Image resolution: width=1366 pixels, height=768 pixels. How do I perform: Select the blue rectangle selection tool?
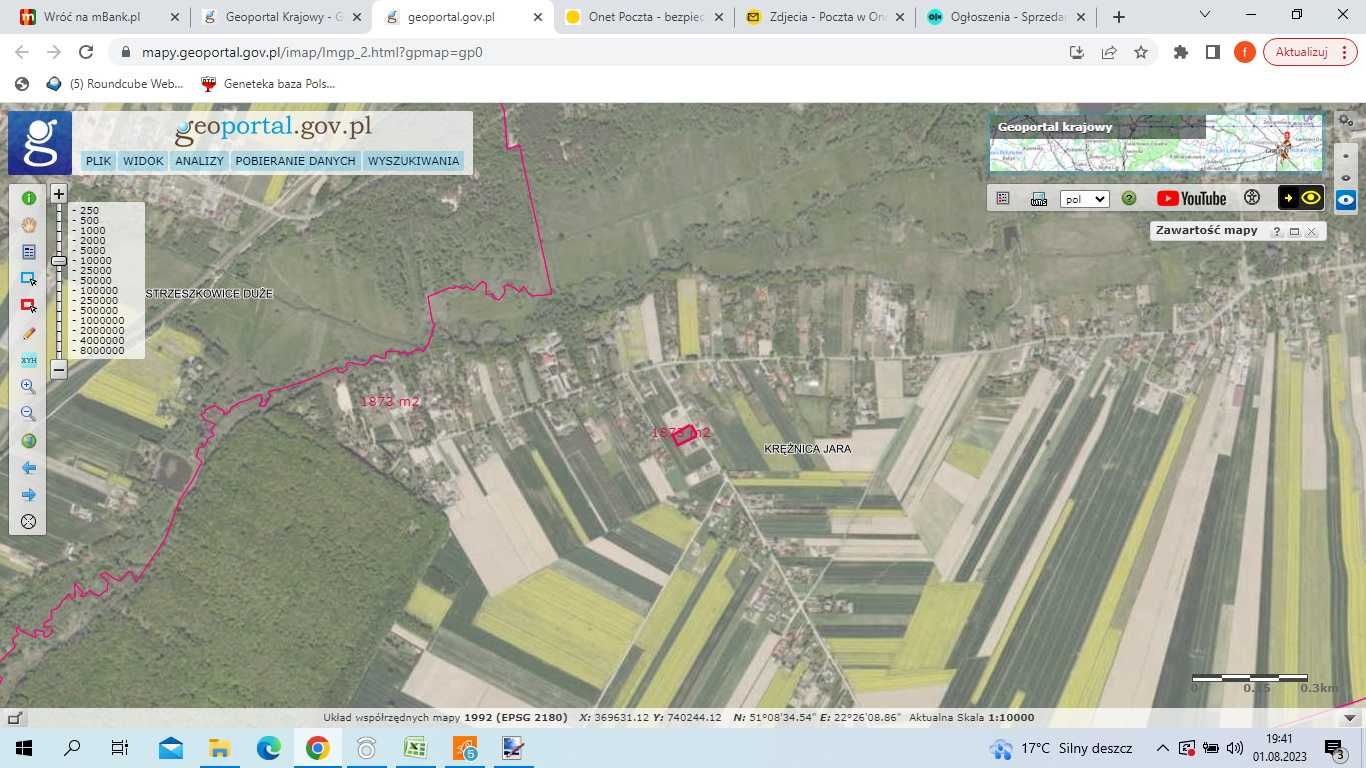(x=28, y=279)
